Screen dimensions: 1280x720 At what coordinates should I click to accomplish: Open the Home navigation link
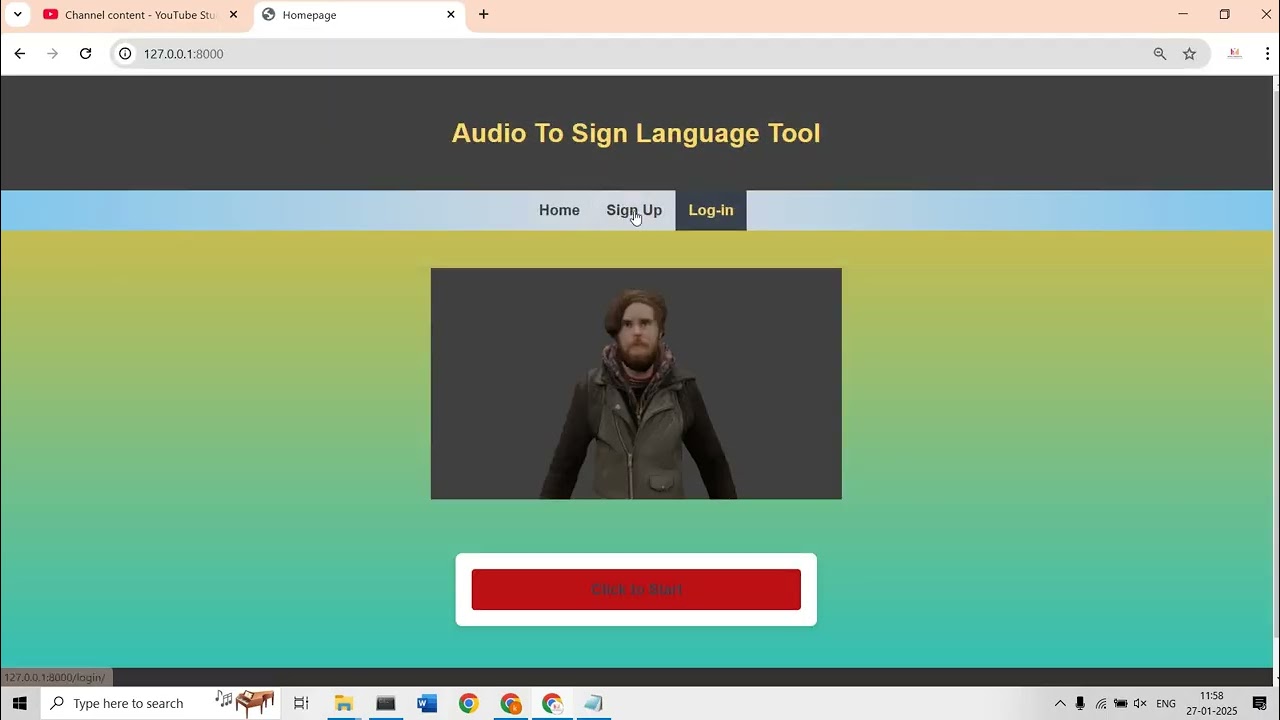tap(559, 210)
